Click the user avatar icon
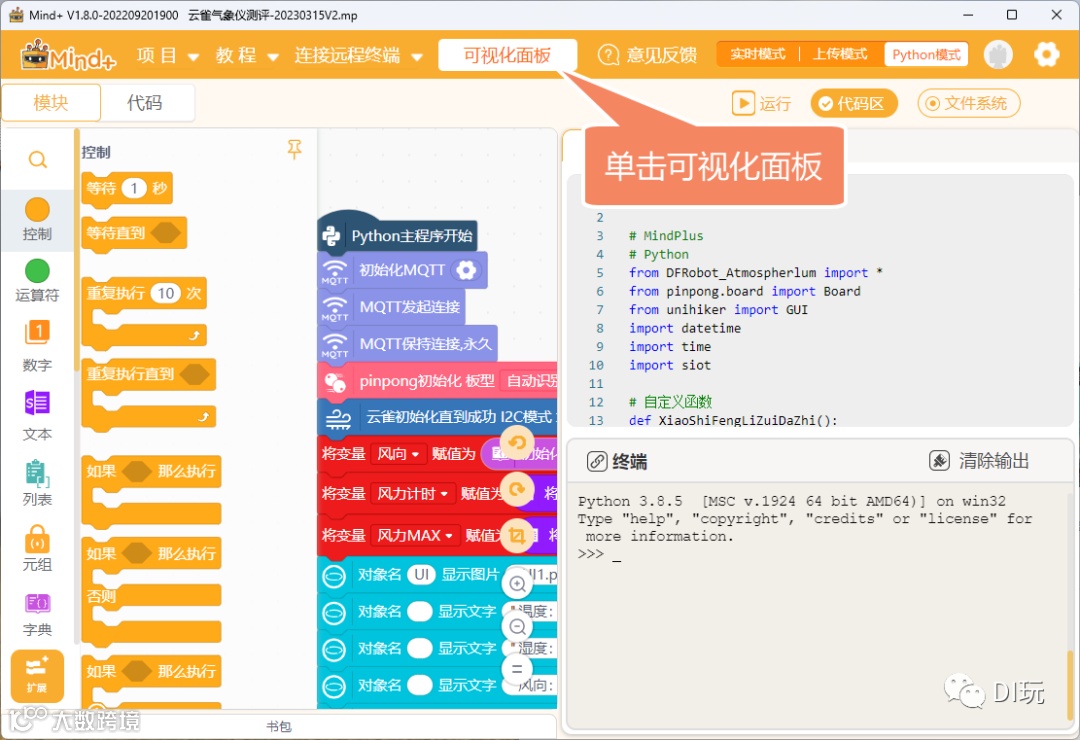1080x740 pixels. [x=998, y=54]
